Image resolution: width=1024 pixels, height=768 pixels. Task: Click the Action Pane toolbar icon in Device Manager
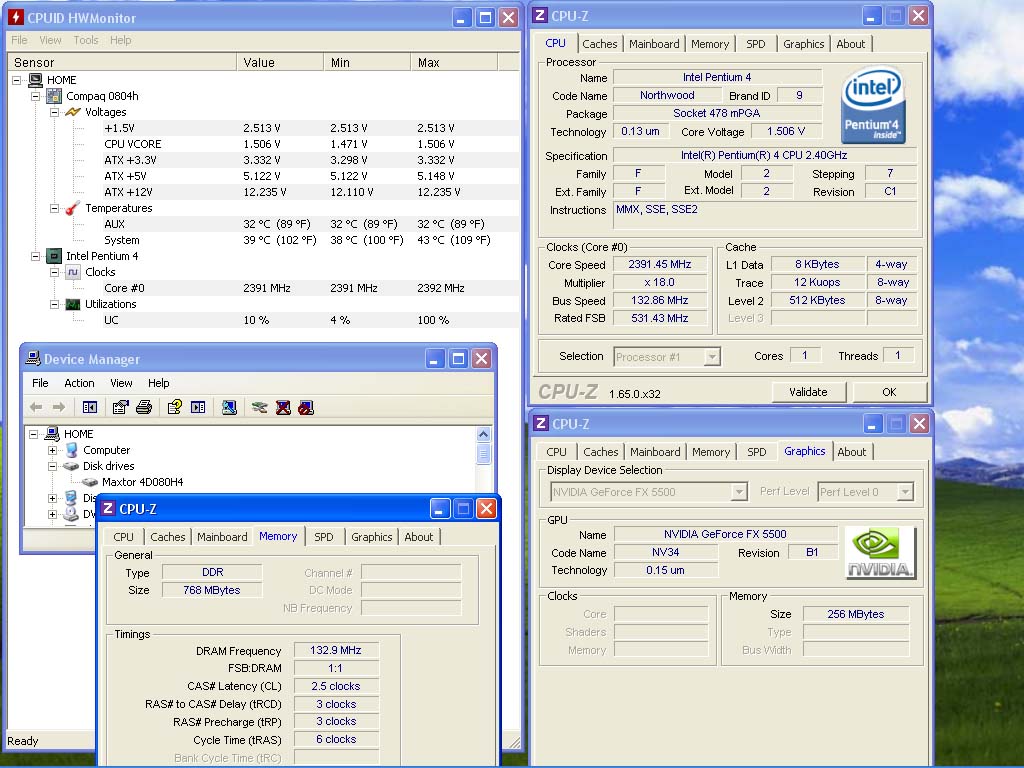[x=198, y=408]
